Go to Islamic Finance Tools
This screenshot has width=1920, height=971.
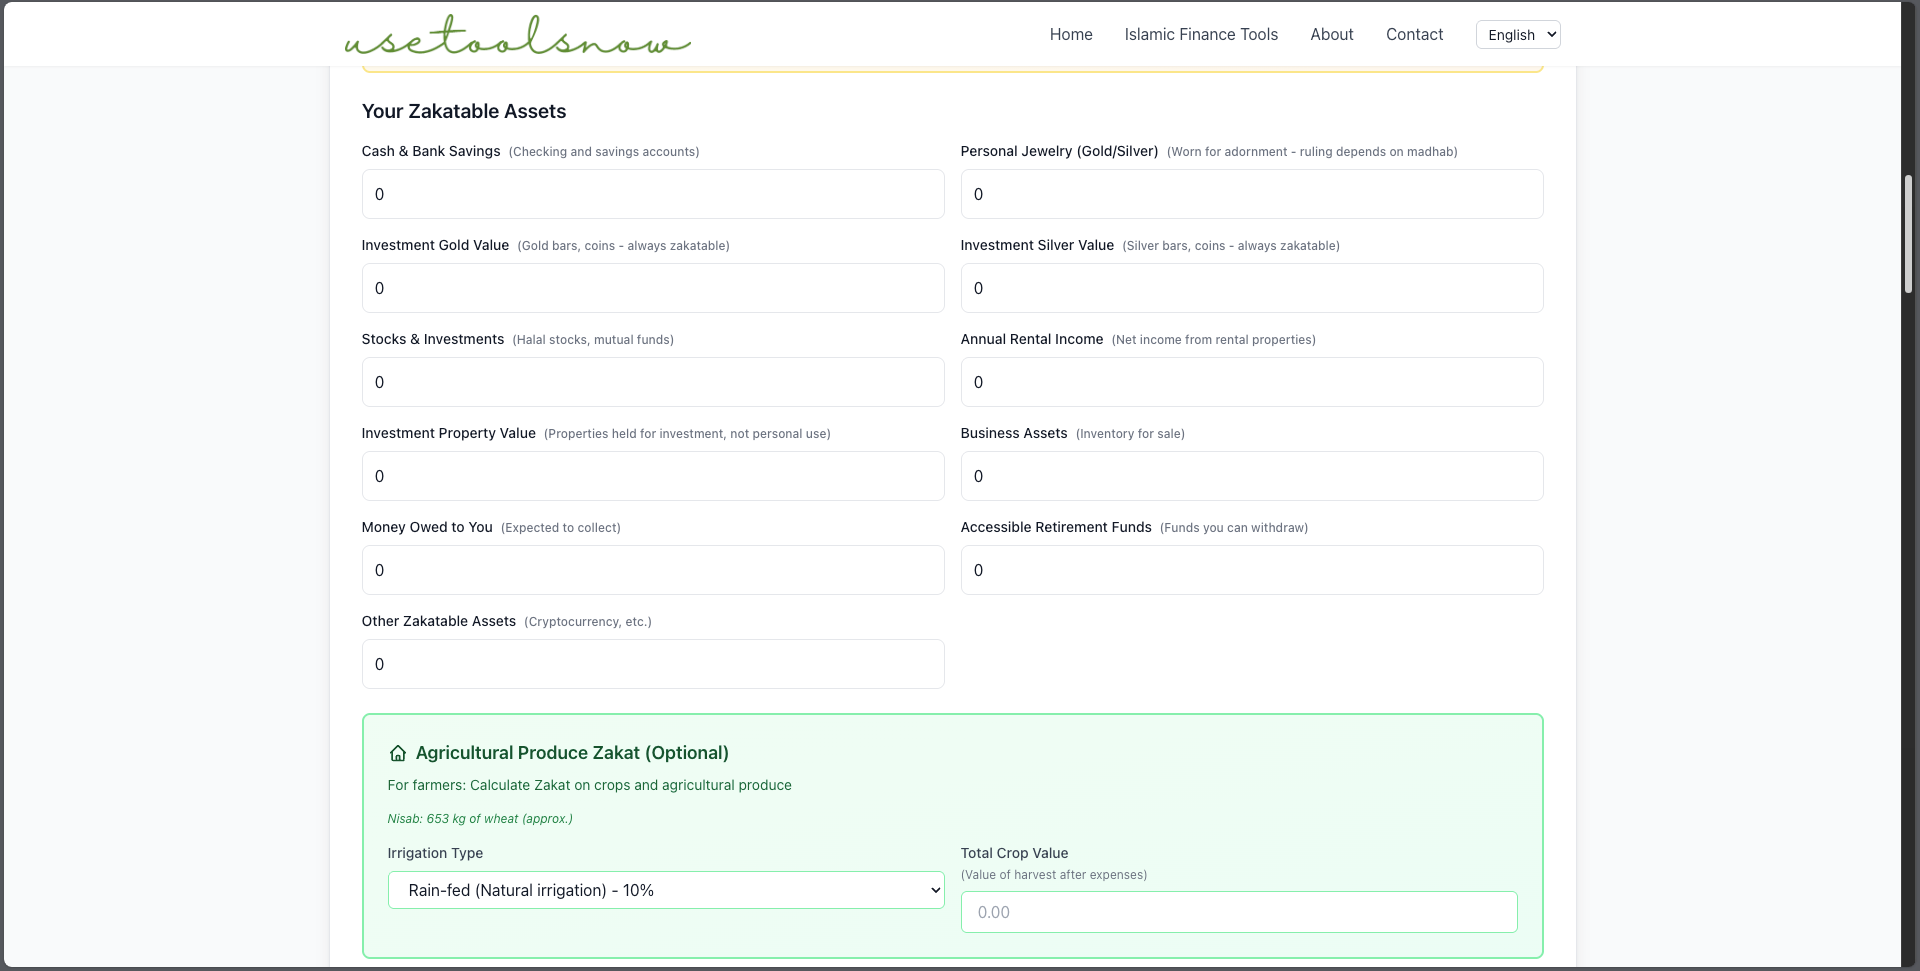coord(1200,35)
